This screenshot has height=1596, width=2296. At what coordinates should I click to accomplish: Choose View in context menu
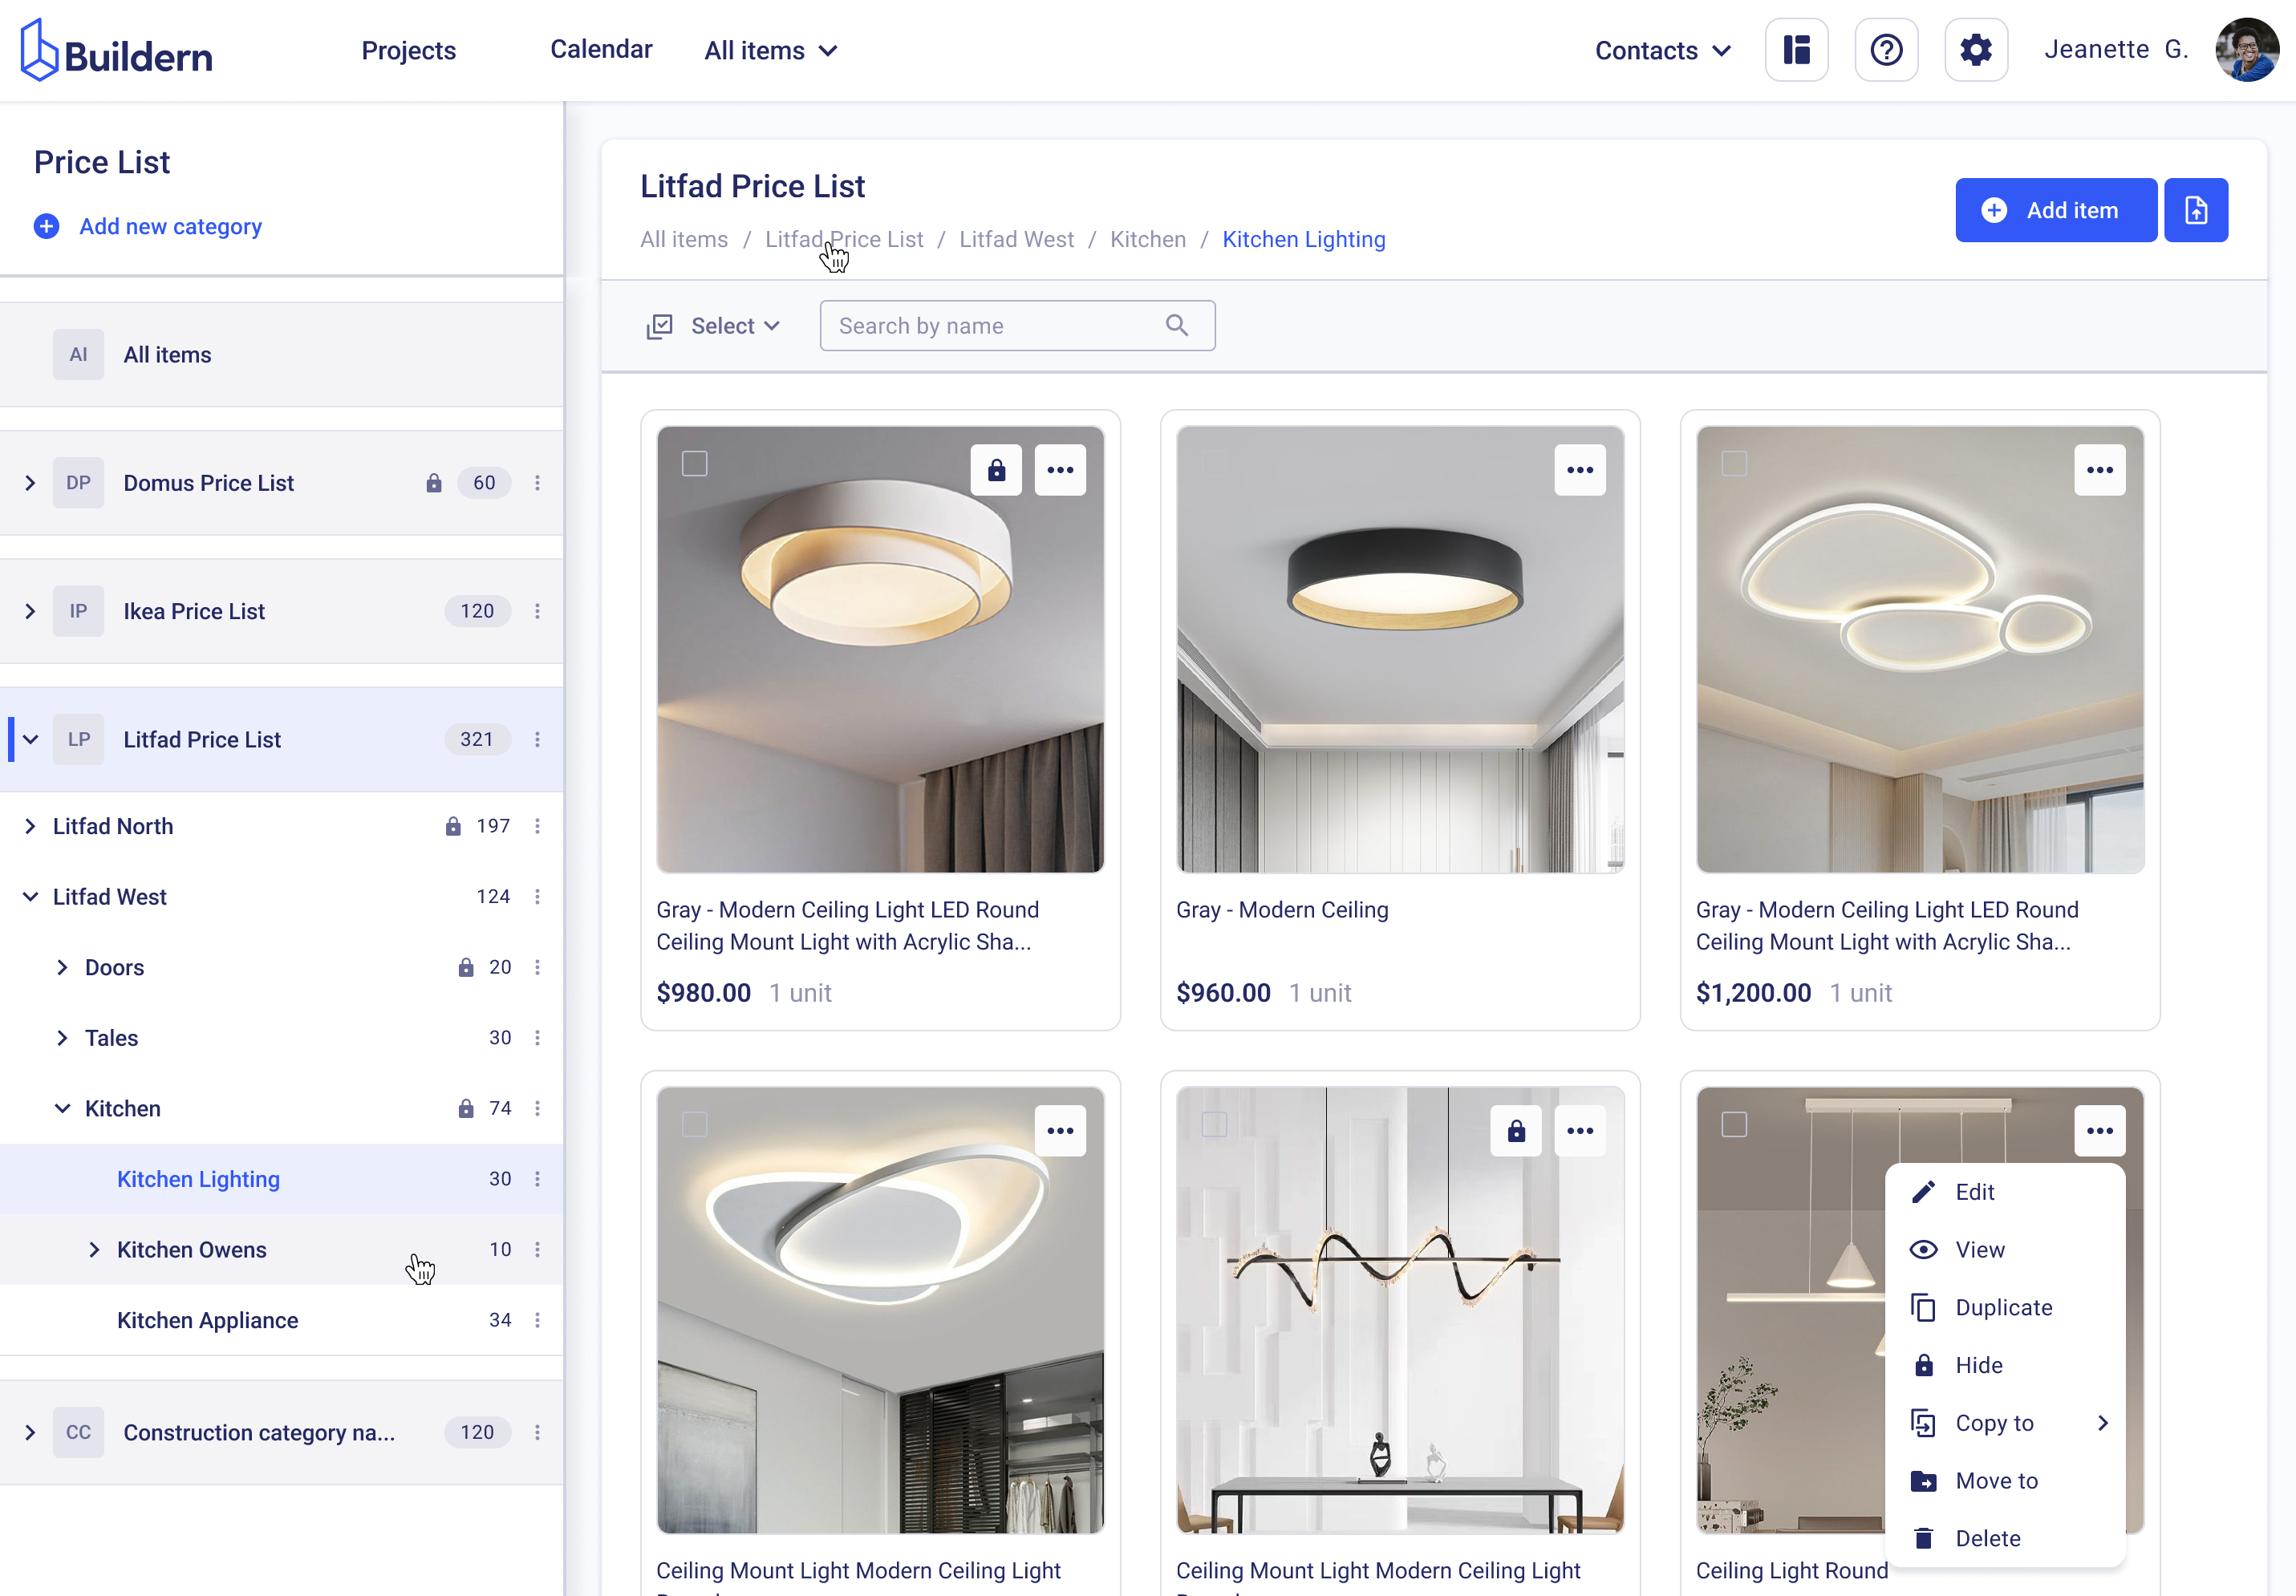coord(2005,1250)
